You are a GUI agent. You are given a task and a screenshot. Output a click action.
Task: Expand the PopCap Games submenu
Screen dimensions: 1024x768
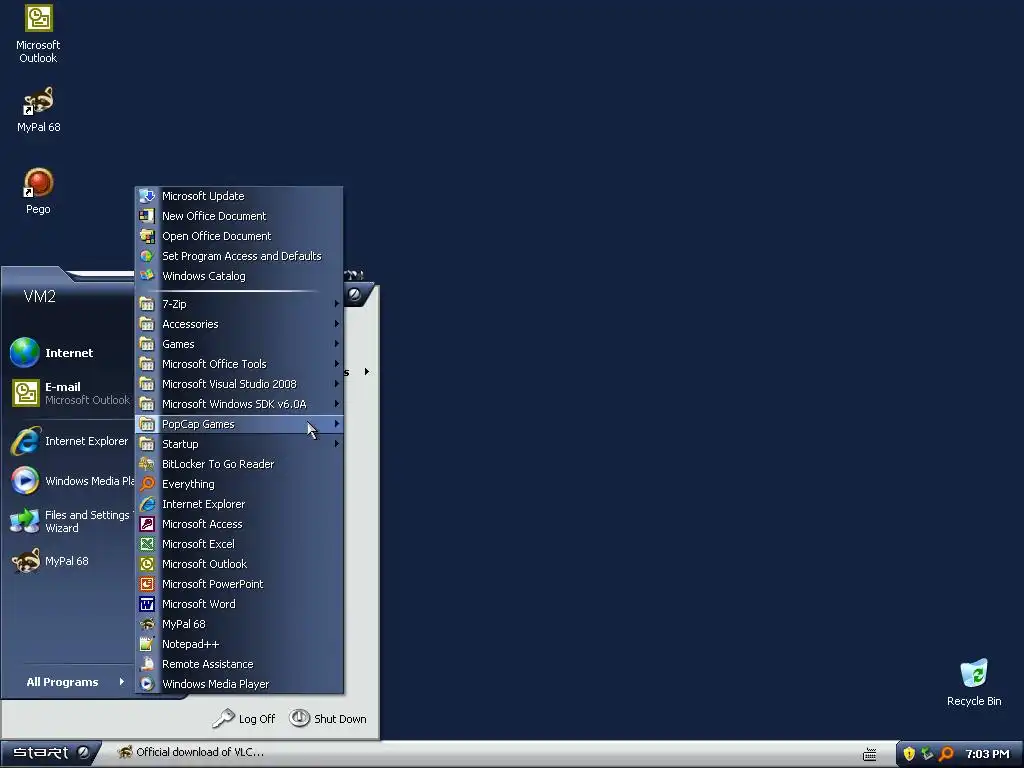pos(238,424)
